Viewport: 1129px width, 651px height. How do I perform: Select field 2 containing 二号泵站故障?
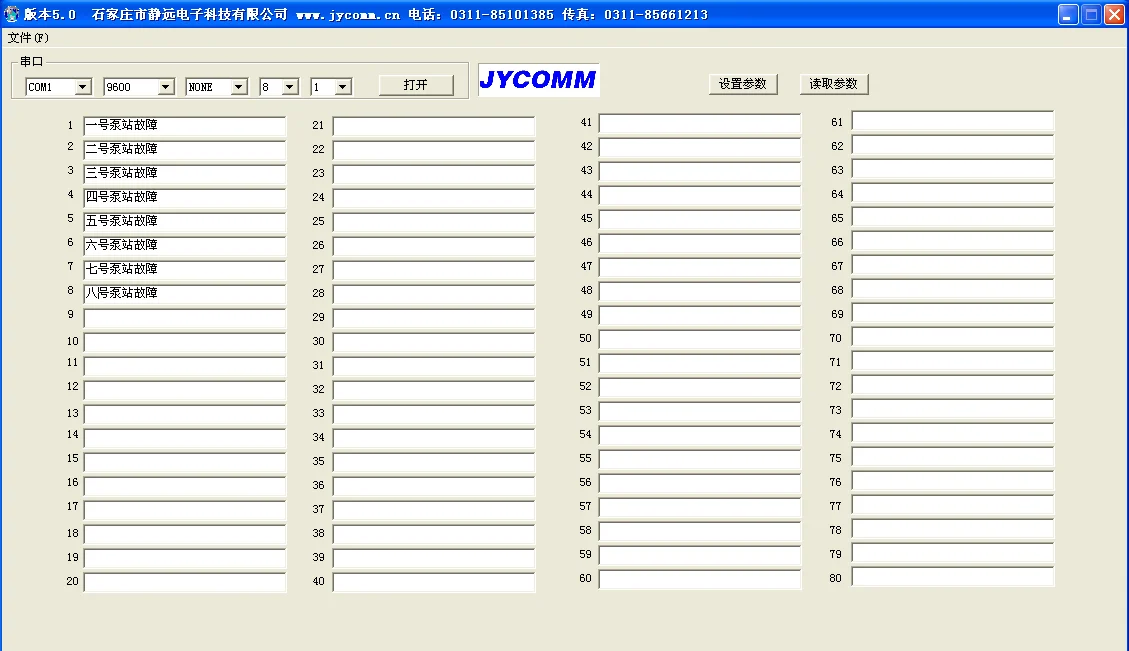184,150
